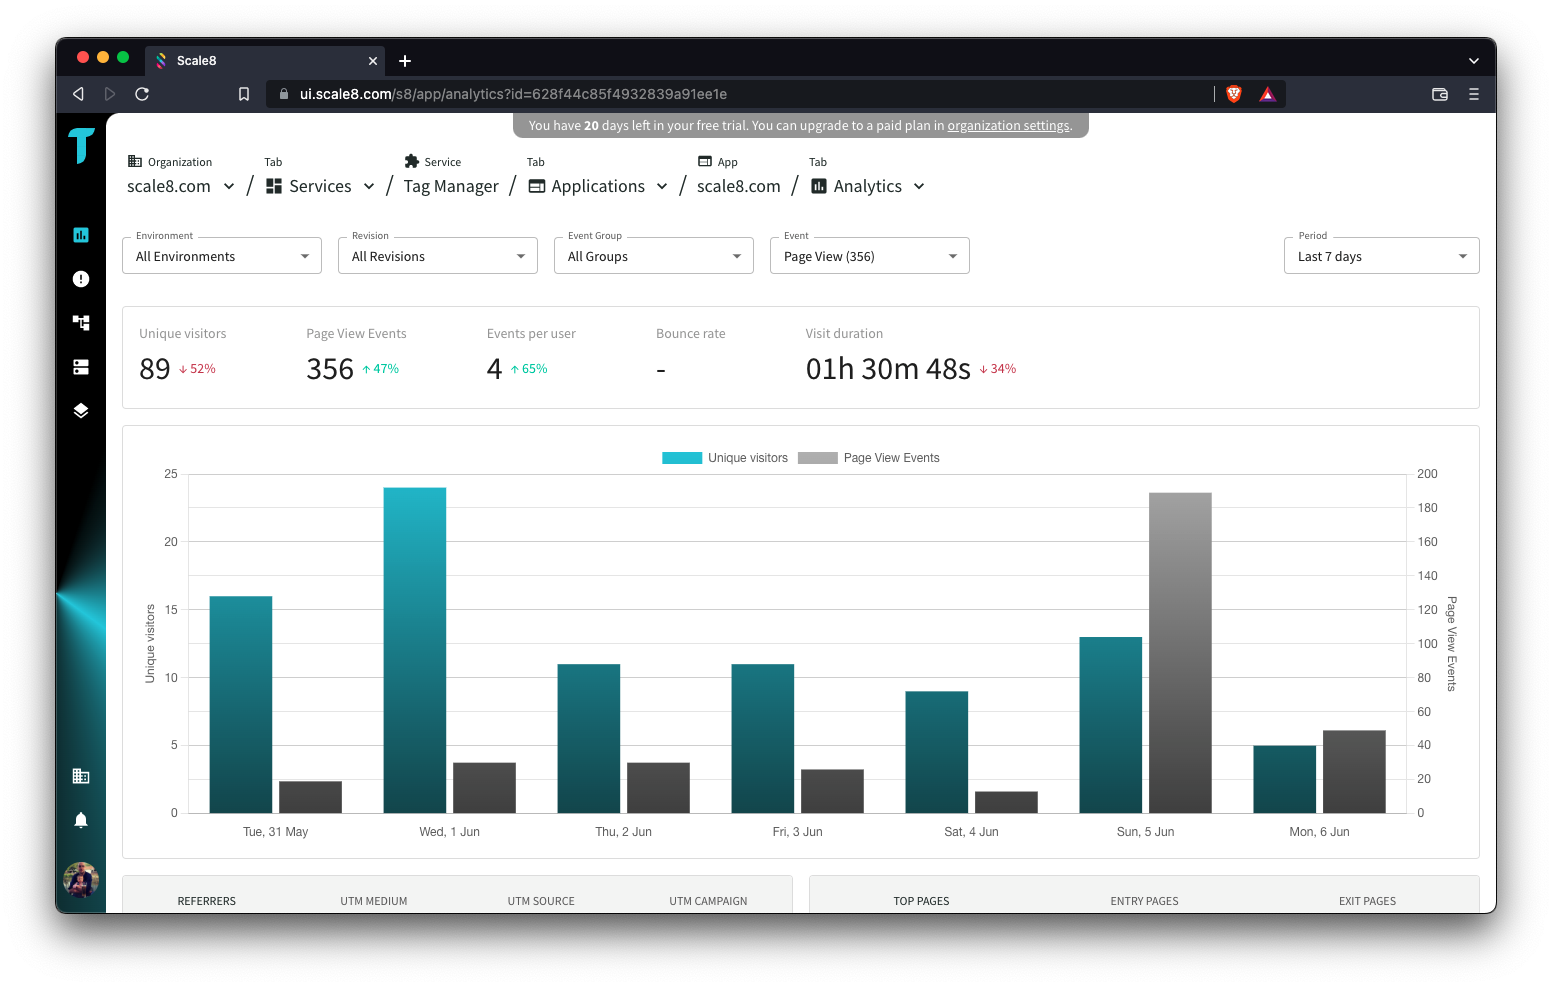Screen dimensions: 1552x987
Task: Open Brave Shields icon
Action: pyautogui.click(x=1234, y=94)
